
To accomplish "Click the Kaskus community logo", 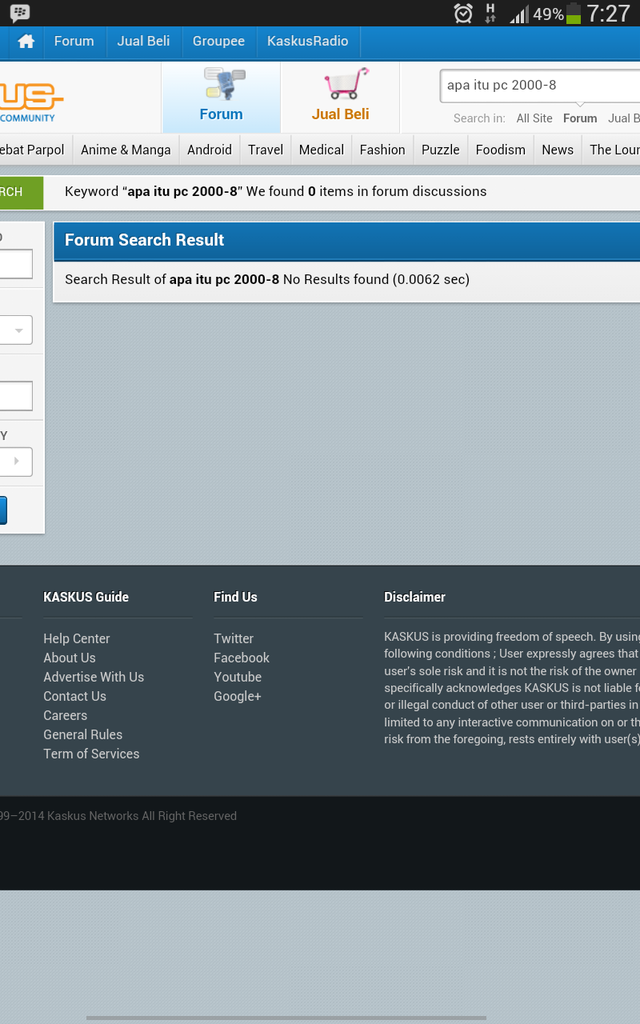I will point(31,101).
